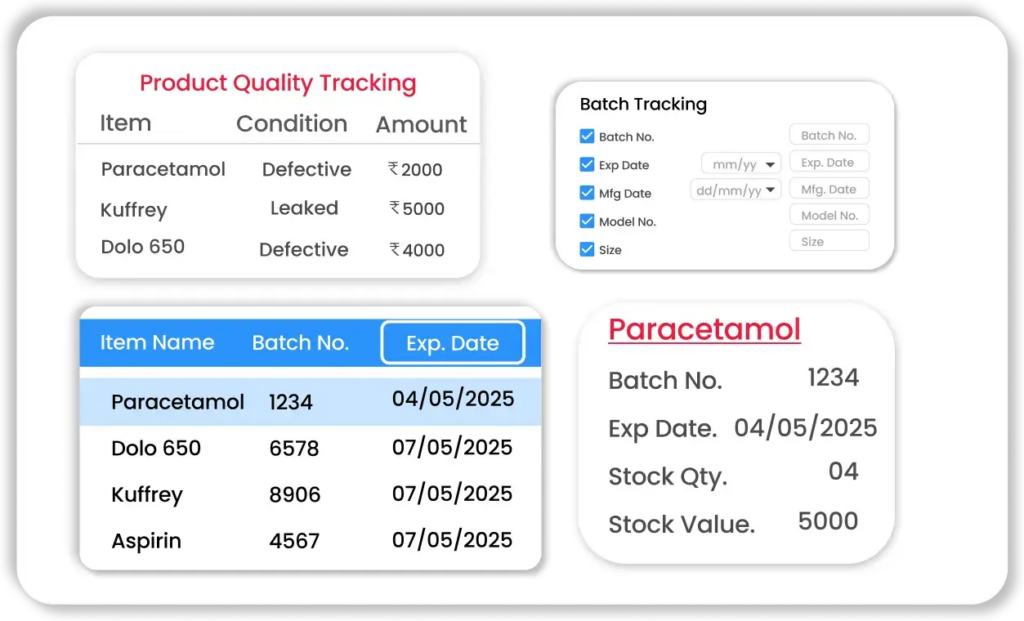Focus the Exp. Date text field
The image size is (1024, 621).
click(x=828, y=162)
